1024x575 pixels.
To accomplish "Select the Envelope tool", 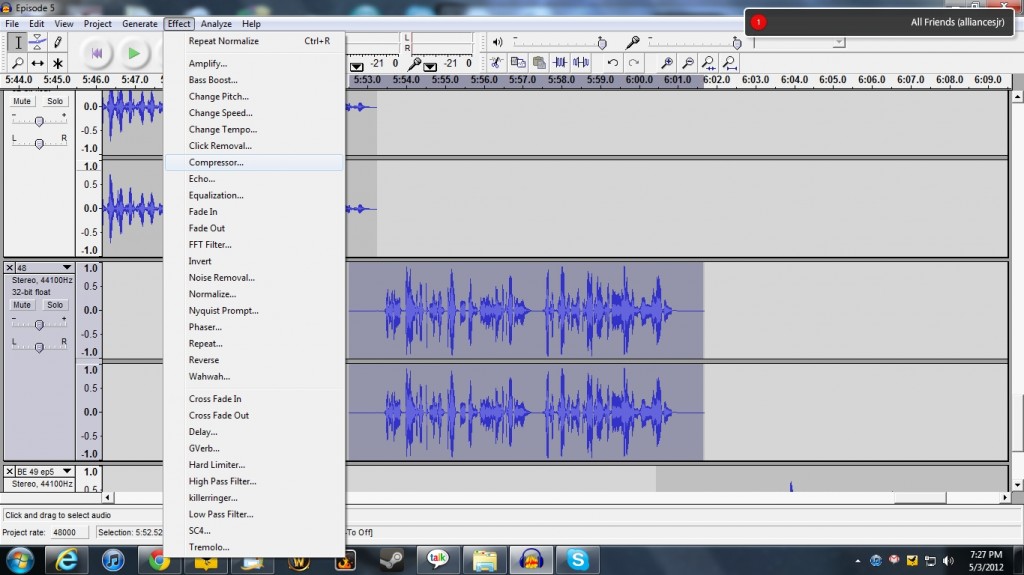I will click(x=38, y=42).
